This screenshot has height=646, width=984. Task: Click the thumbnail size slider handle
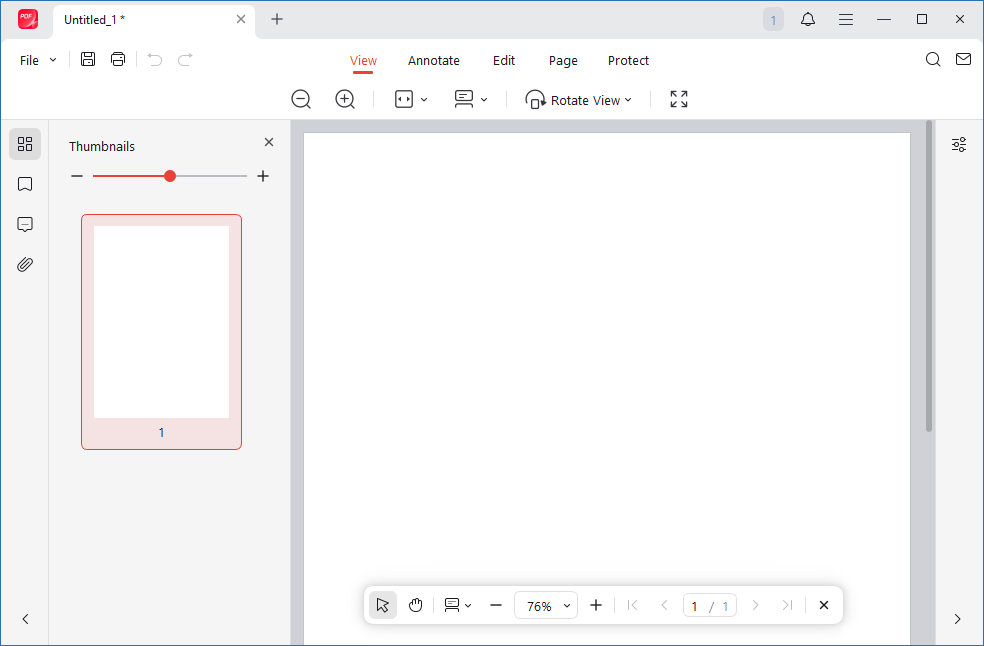click(x=170, y=176)
